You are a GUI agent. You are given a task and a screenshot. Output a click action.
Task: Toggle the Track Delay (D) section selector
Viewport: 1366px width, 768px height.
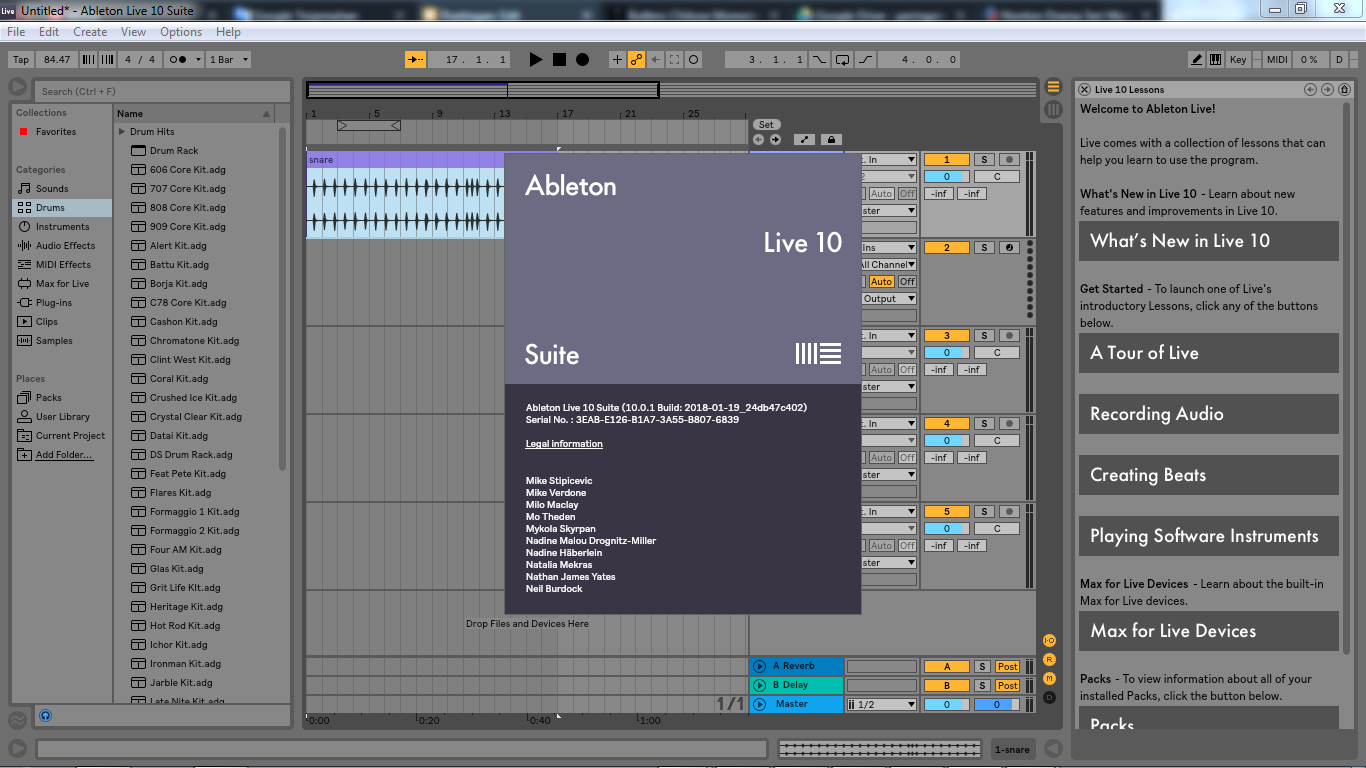point(1050,697)
